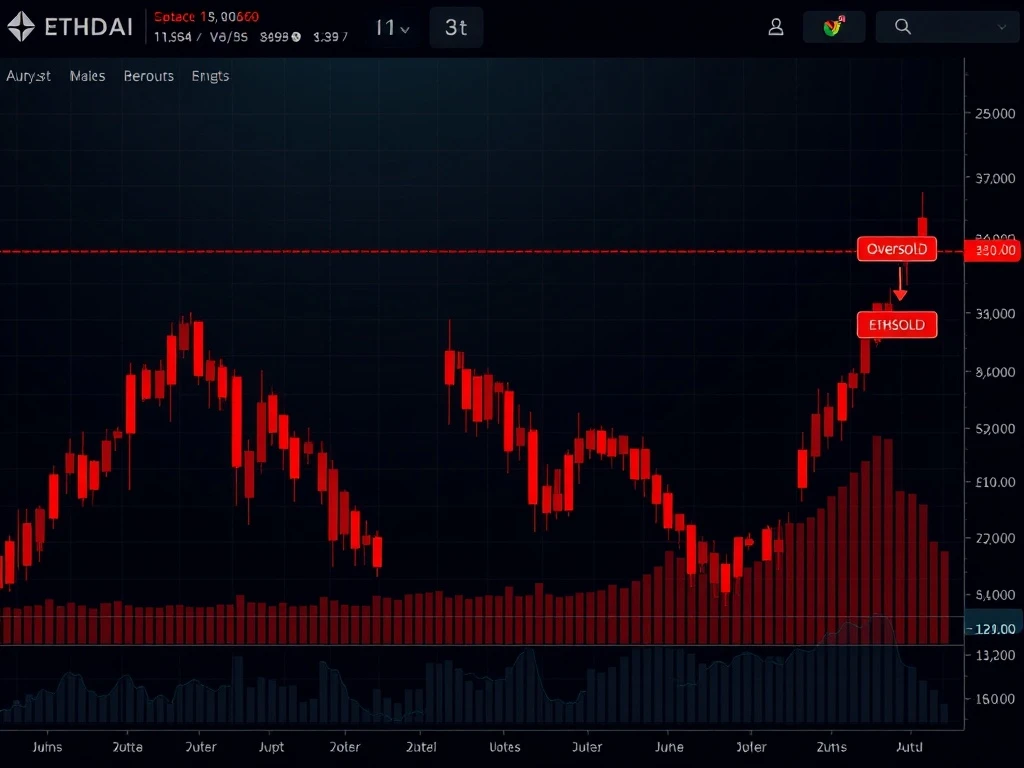
Task: Open the Emgts tab
Action: 210,76
